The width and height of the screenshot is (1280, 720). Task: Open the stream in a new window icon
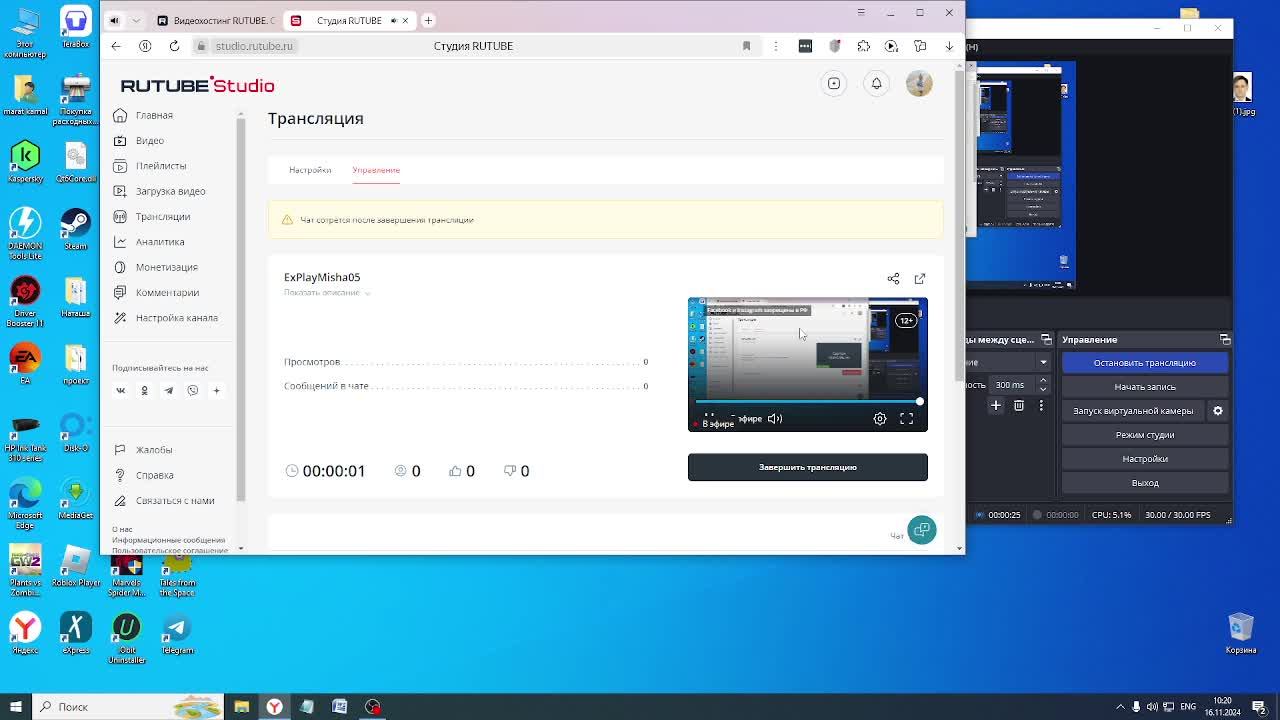pos(920,279)
